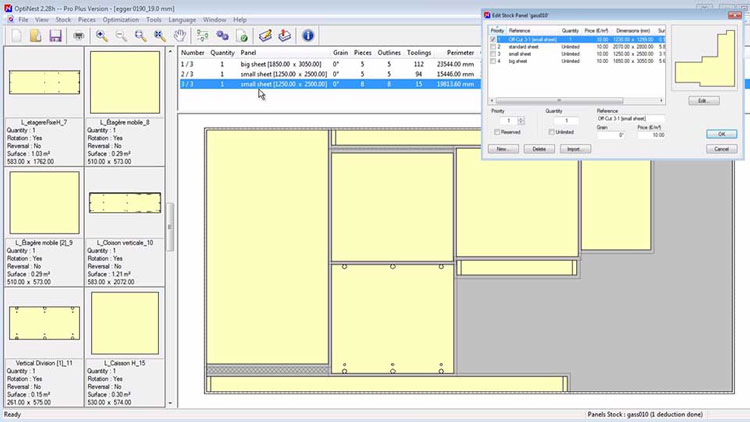
Task: Enable the Reserved checkbox
Action: coord(497,132)
